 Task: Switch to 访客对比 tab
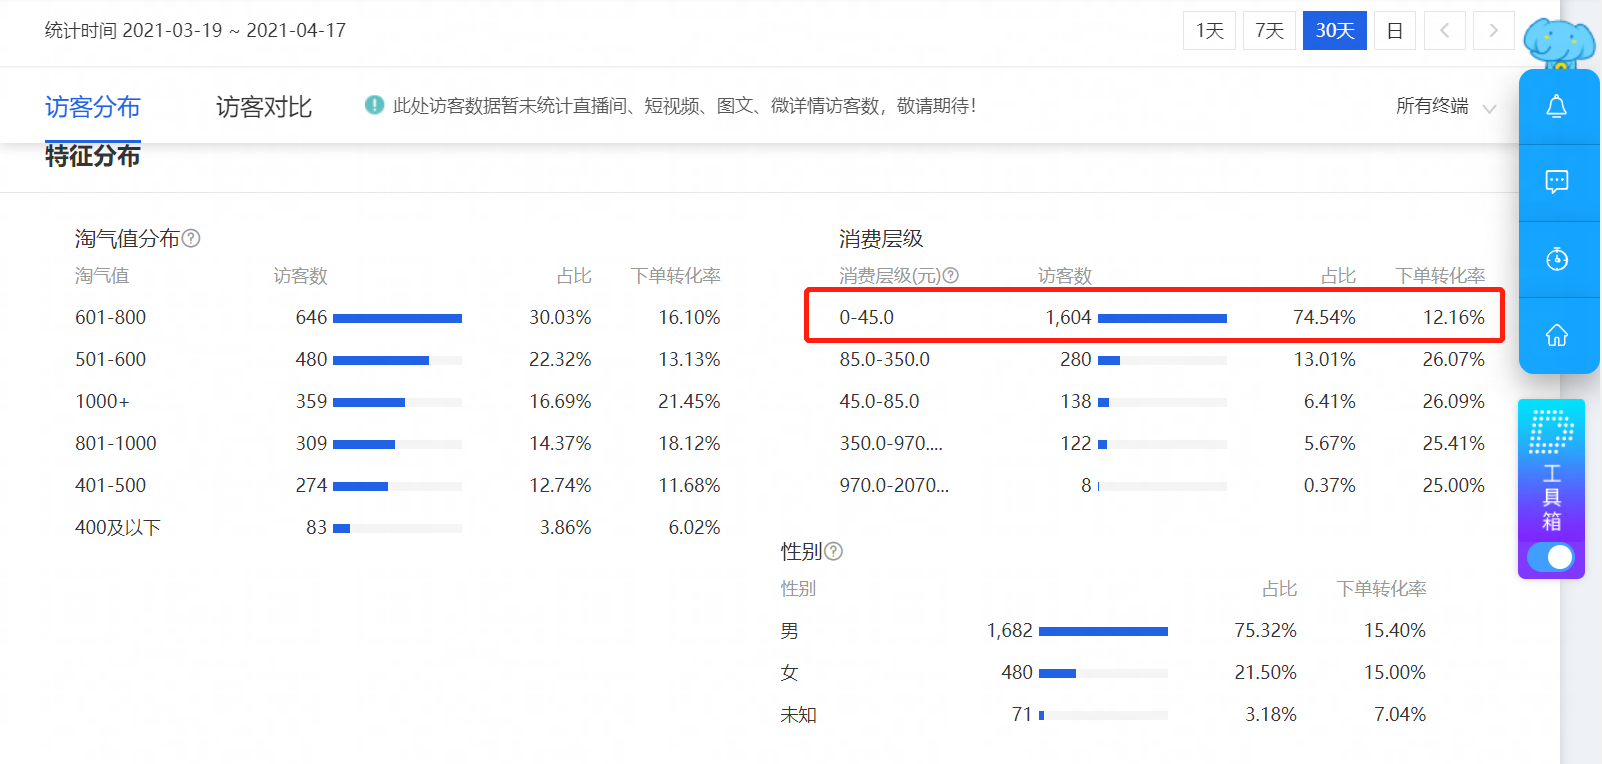[x=264, y=107]
